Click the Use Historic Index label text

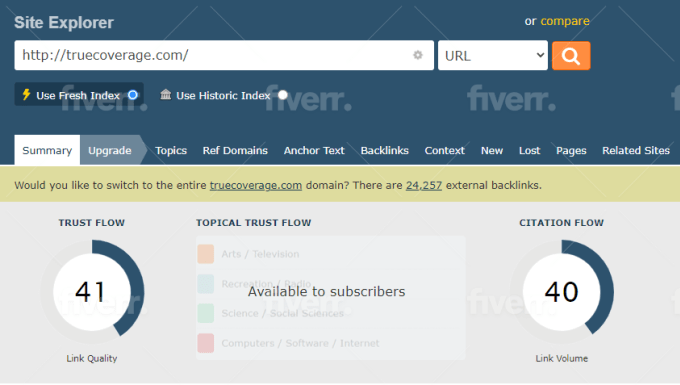223,95
